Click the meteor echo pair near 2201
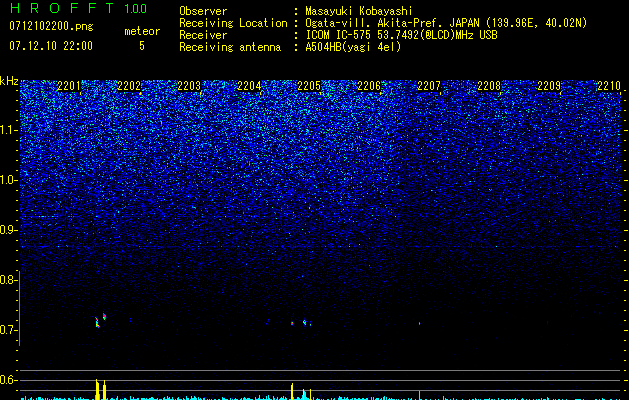Viewport: 629px width, 400px height. point(100,320)
